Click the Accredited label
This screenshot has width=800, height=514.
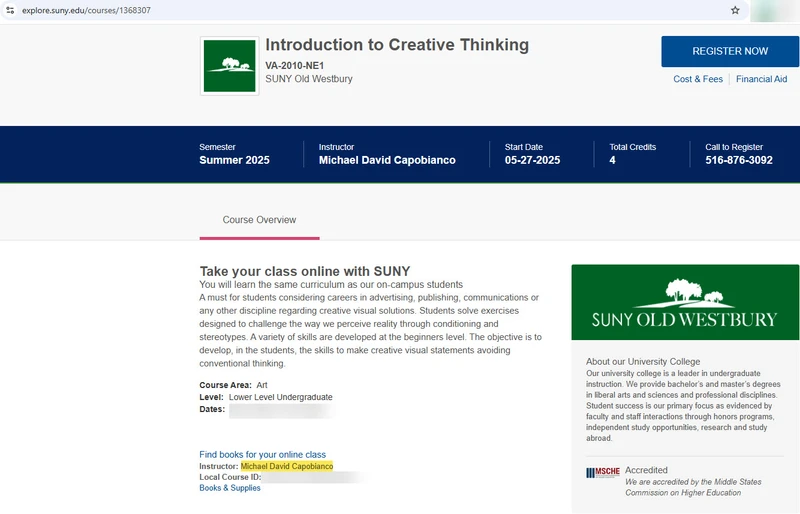[x=646, y=470]
